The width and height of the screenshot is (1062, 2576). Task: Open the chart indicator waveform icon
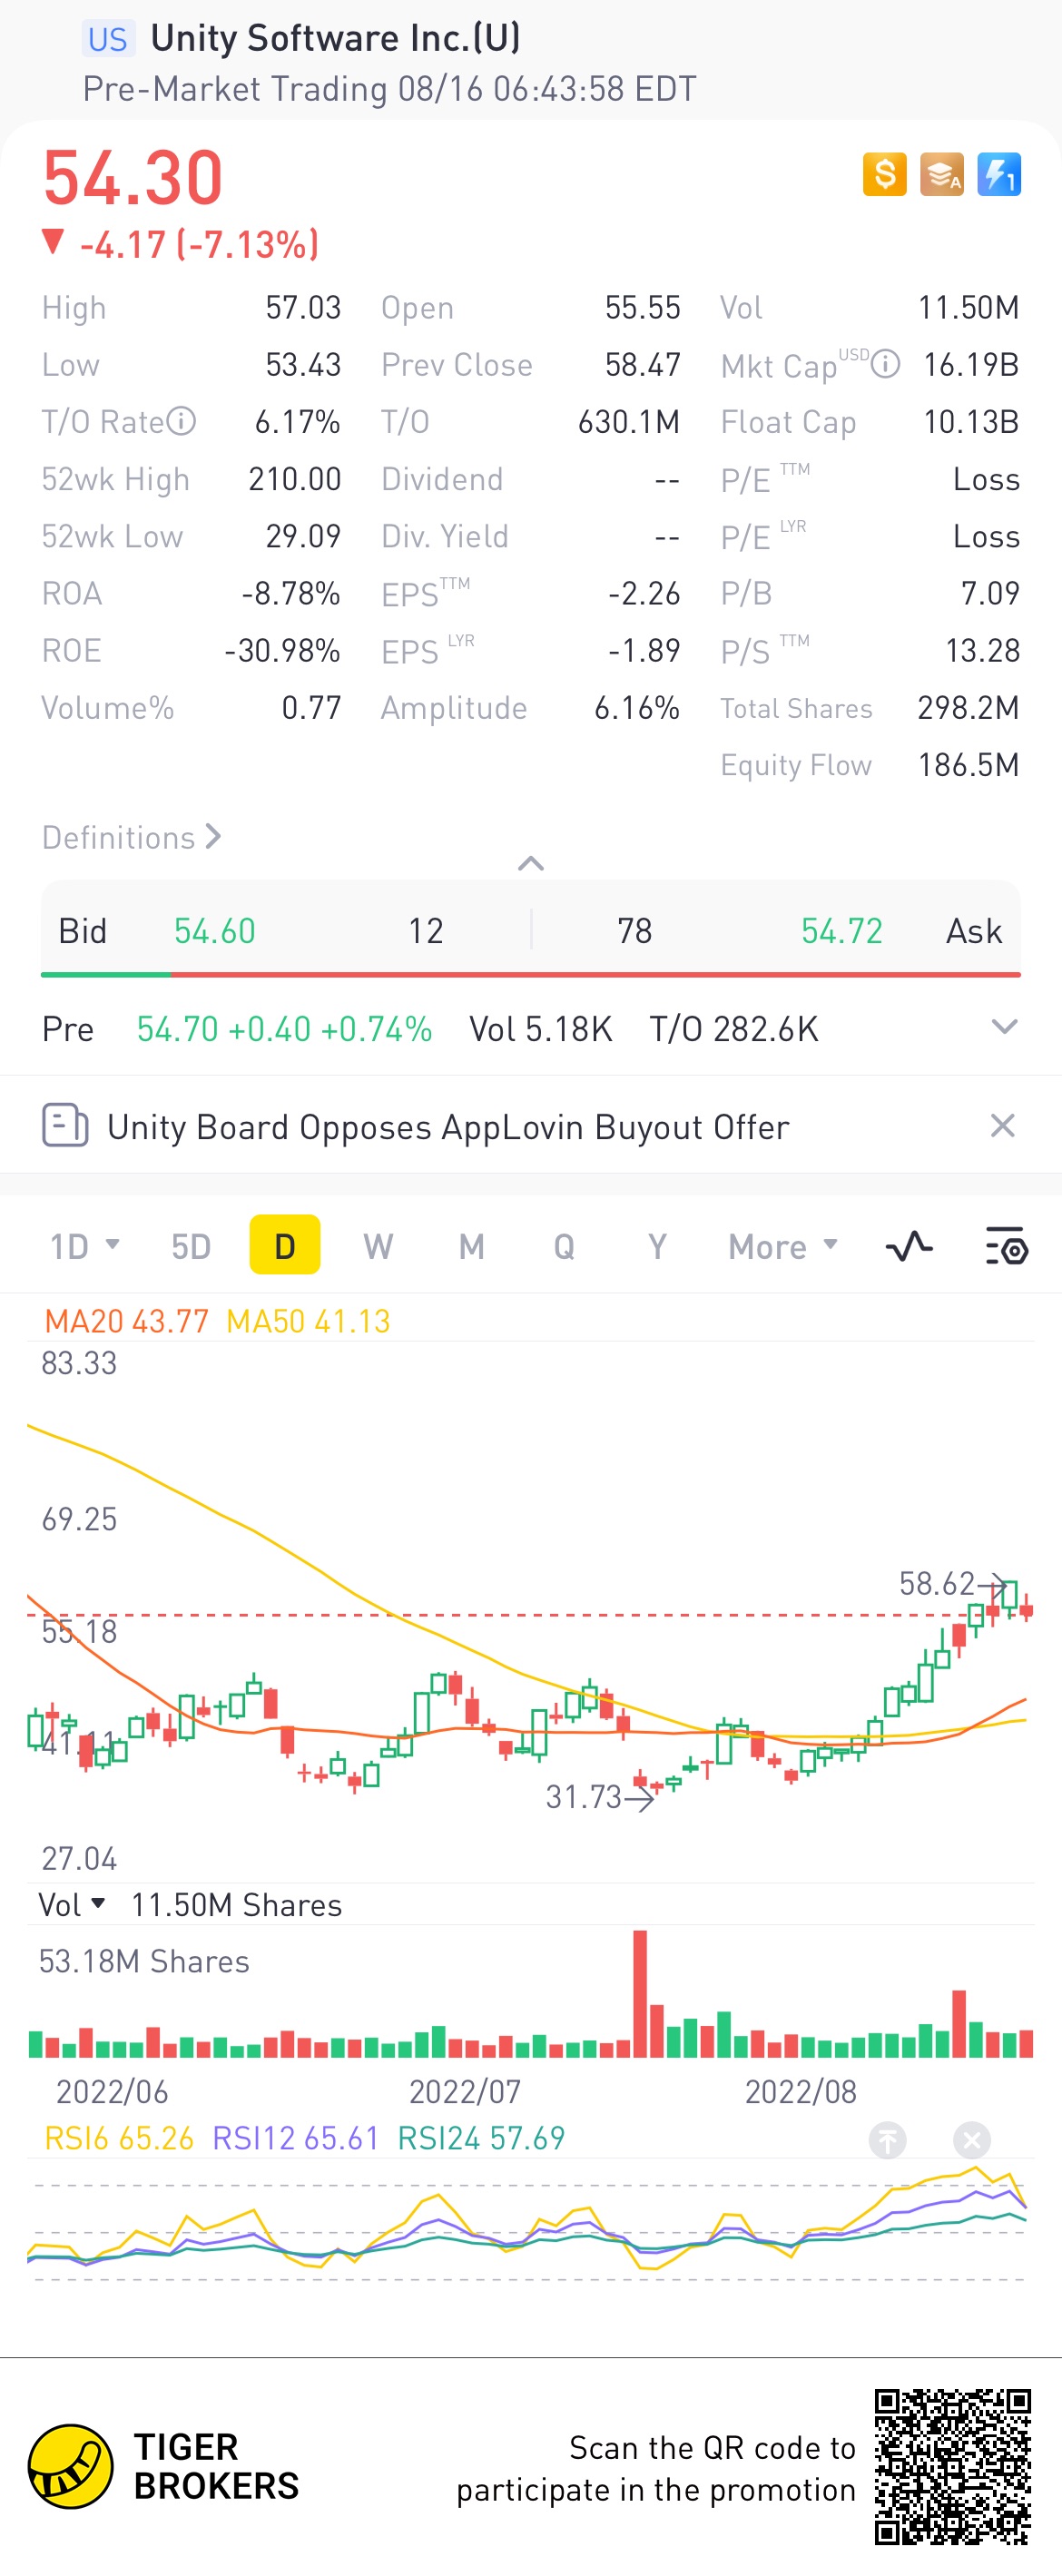point(909,1246)
